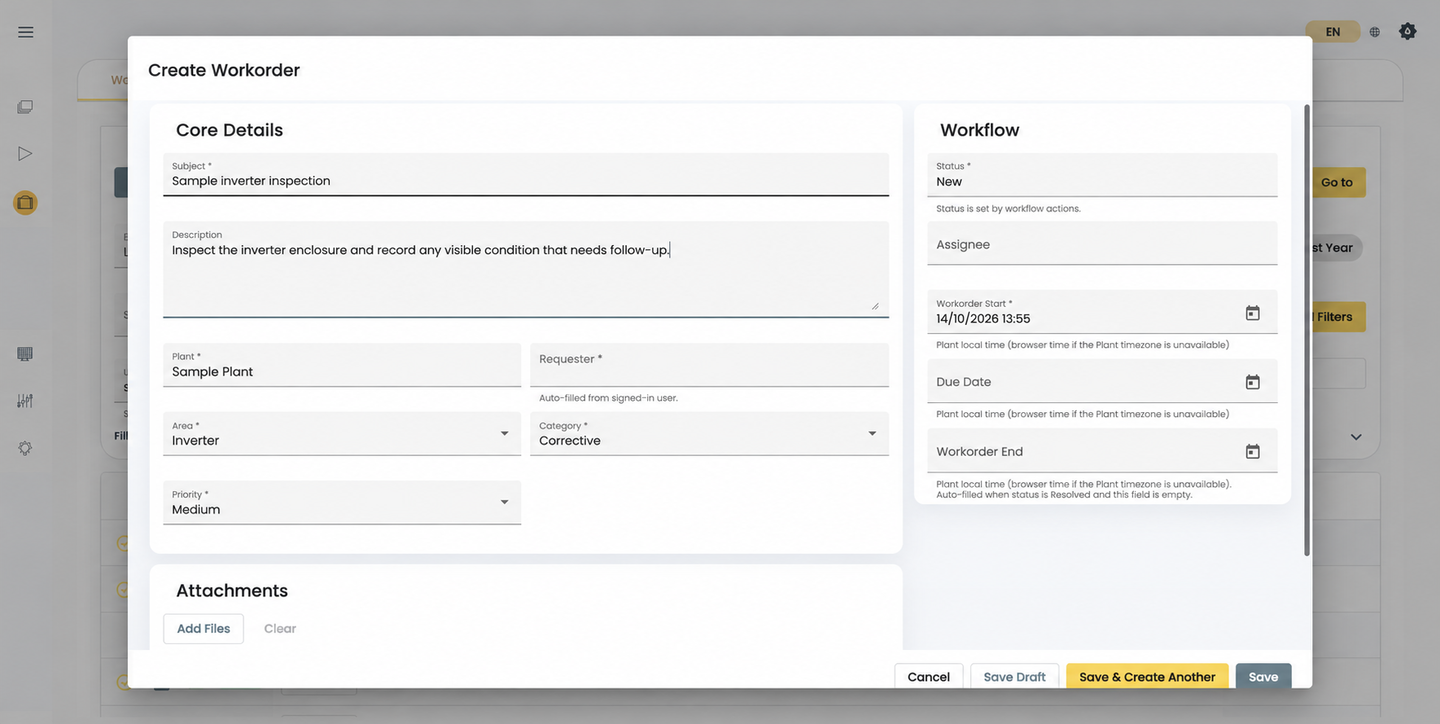Click inside the Description text area

(526, 269)
